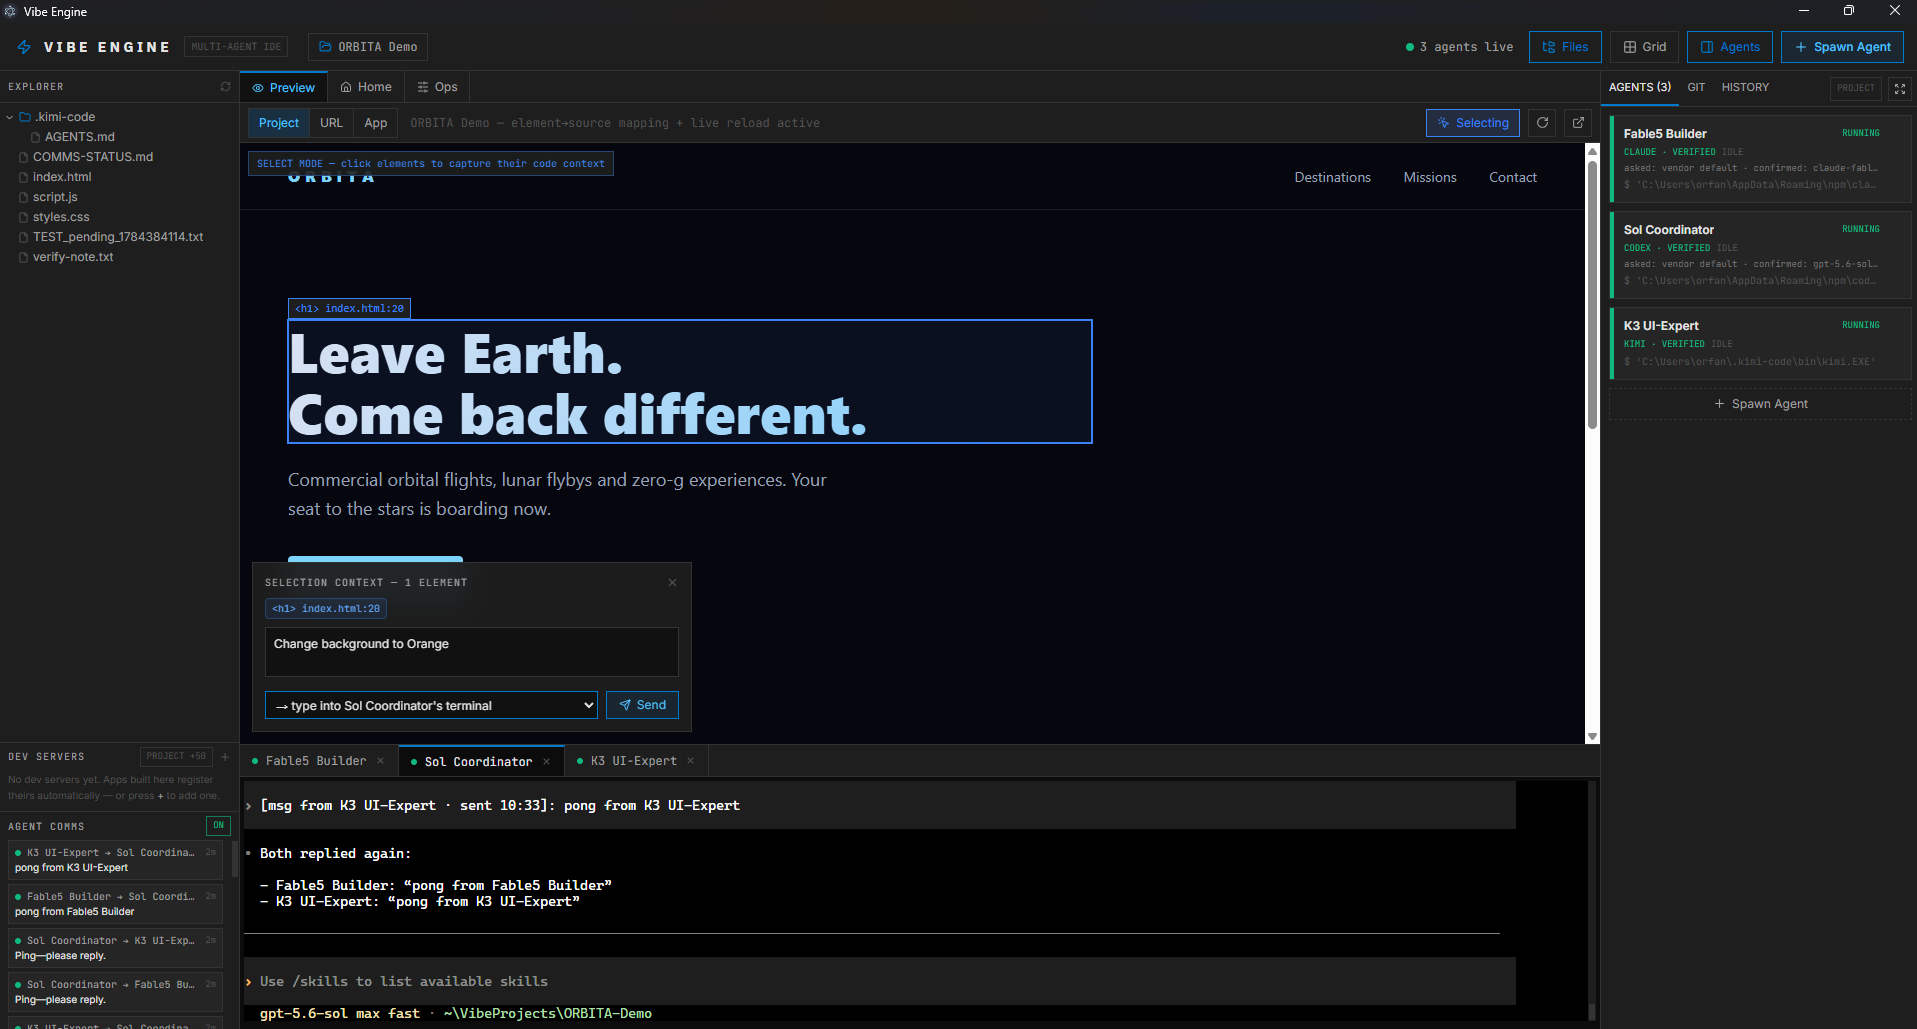Click the styles.css file icon
Viewport: 1917px width, 1029px height.
(x=24, y=217)
